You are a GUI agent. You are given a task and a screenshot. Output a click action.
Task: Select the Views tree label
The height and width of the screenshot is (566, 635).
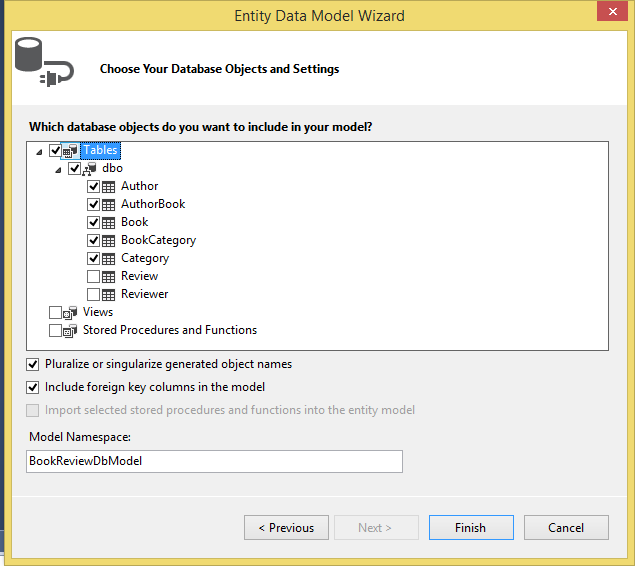tap(98, 312)
